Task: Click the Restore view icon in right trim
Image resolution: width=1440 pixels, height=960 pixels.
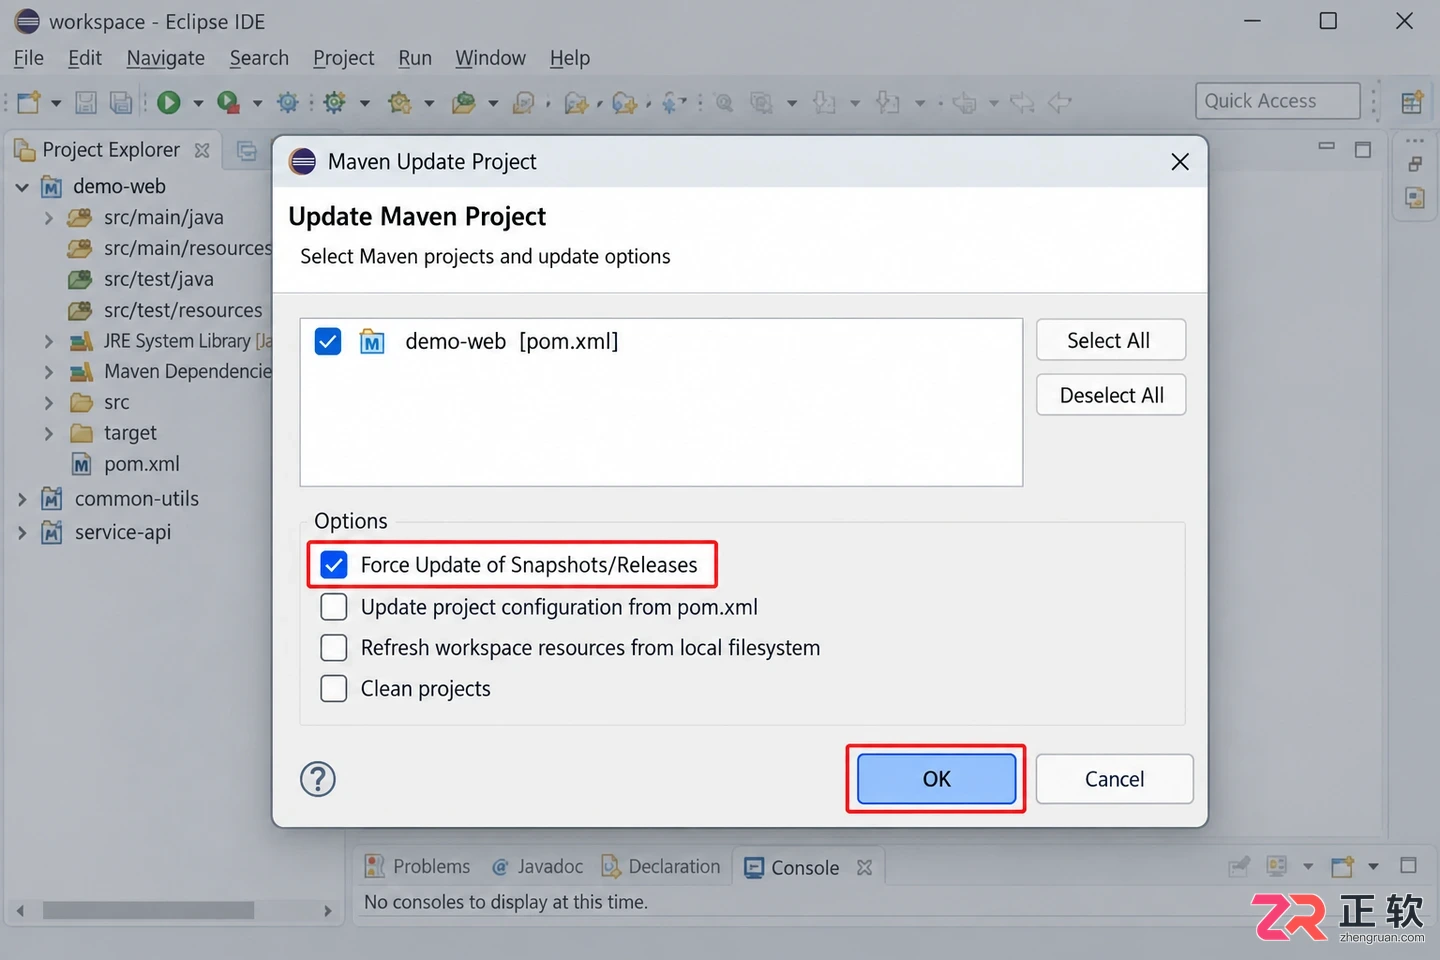Action: pyautogui.click(x=1415, y=164)
